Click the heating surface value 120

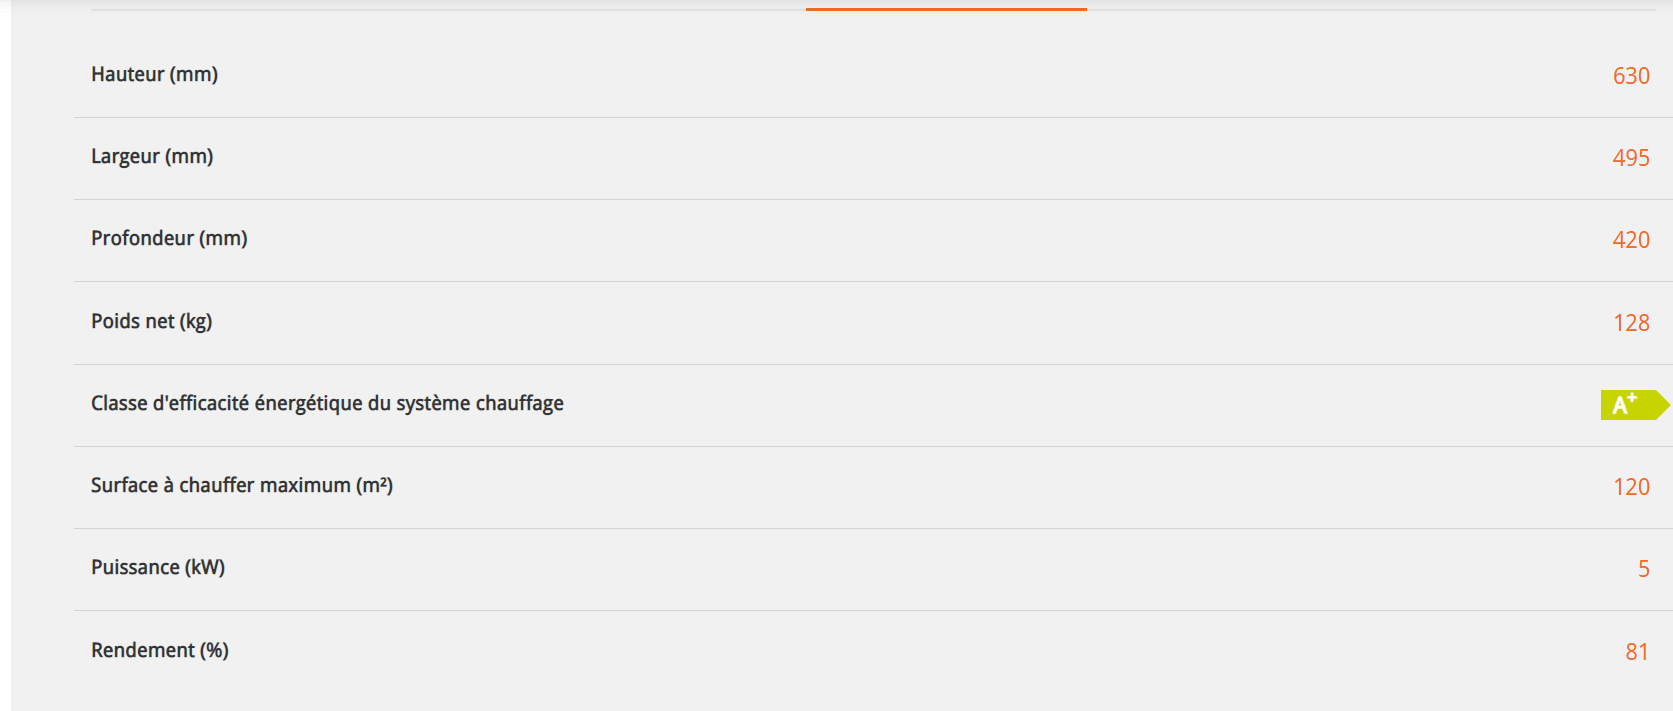pos(1631,487)
